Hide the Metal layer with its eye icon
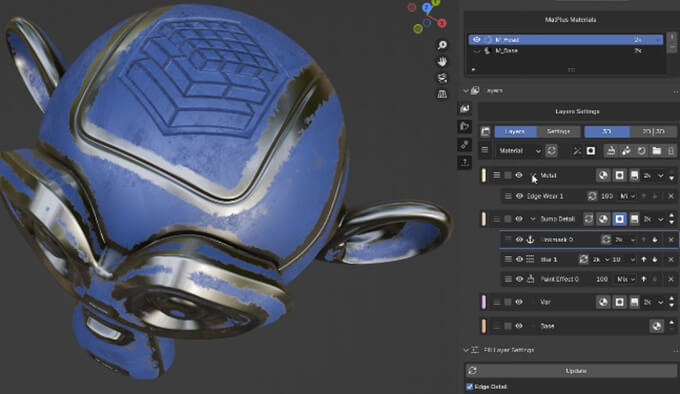Screen dimensions: 680x394 pos(519,176)
